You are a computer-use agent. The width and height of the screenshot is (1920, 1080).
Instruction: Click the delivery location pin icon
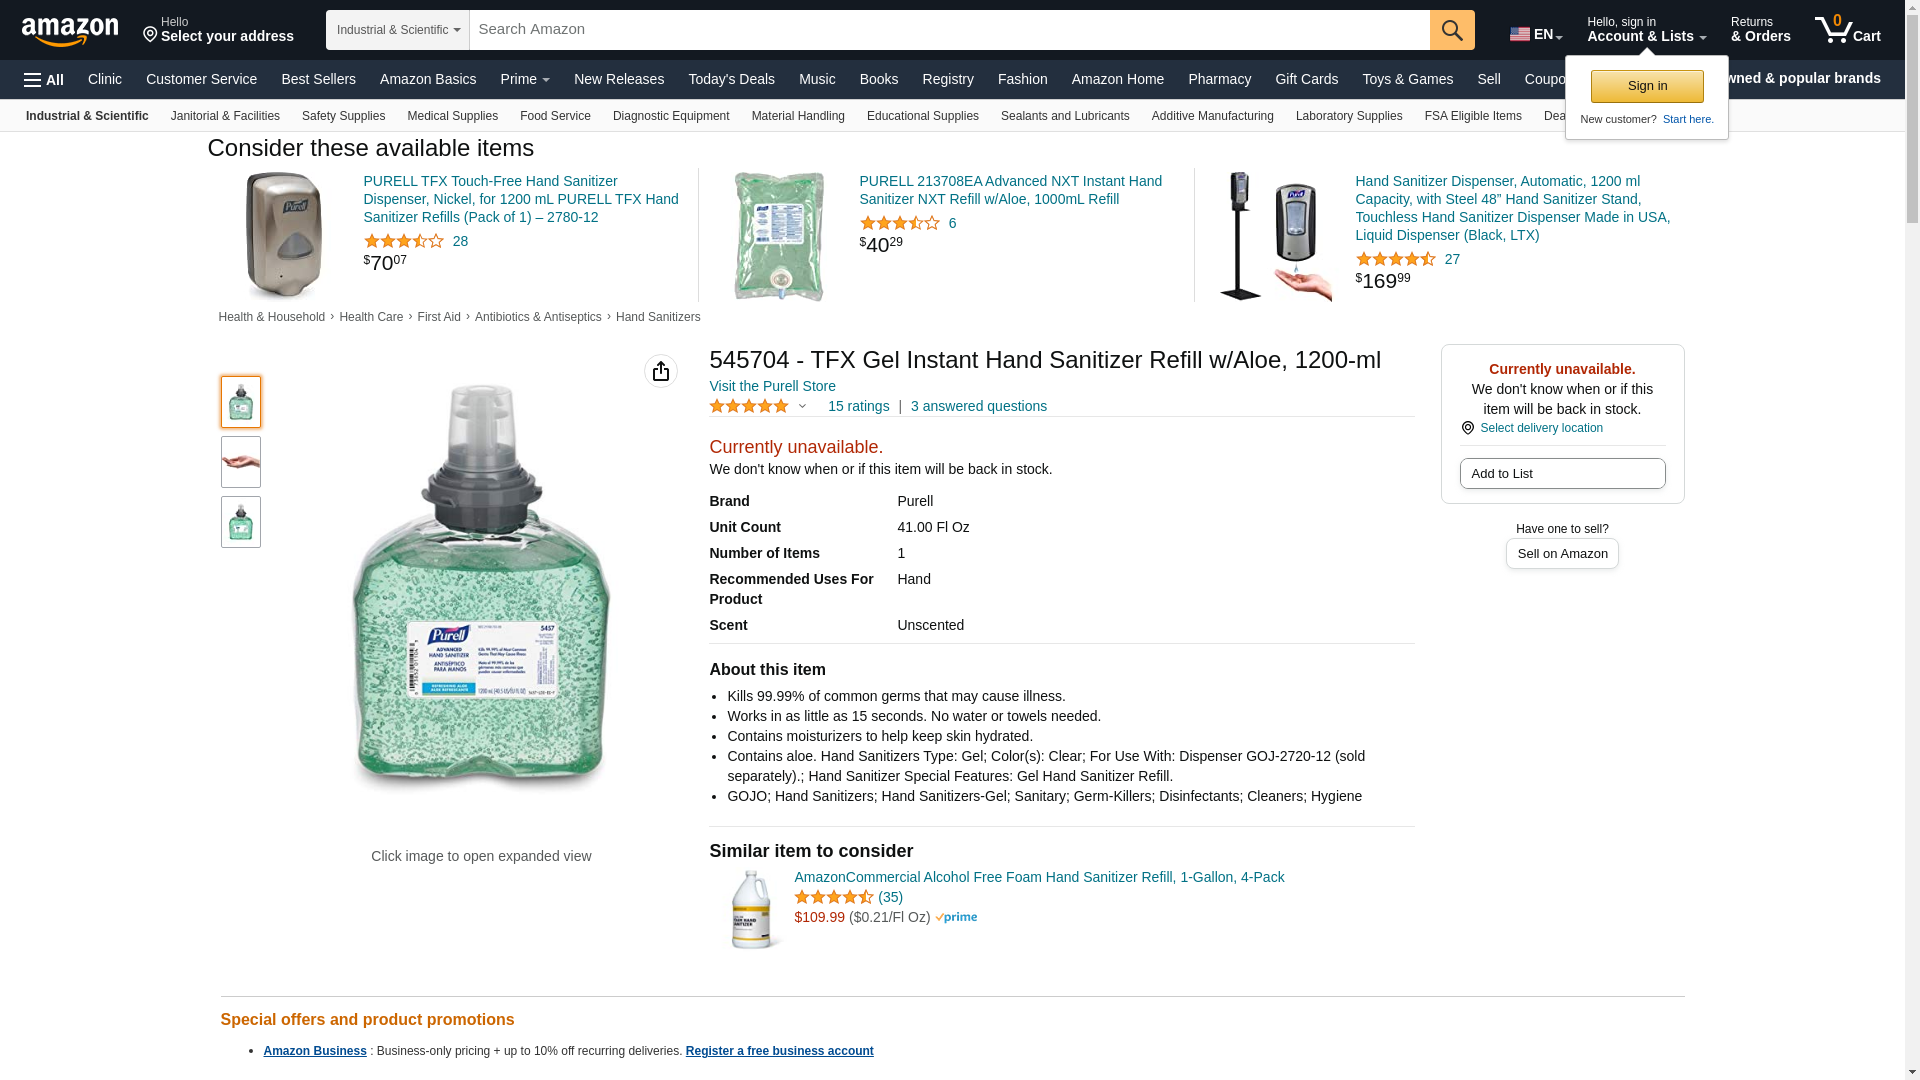(1467, 428)
